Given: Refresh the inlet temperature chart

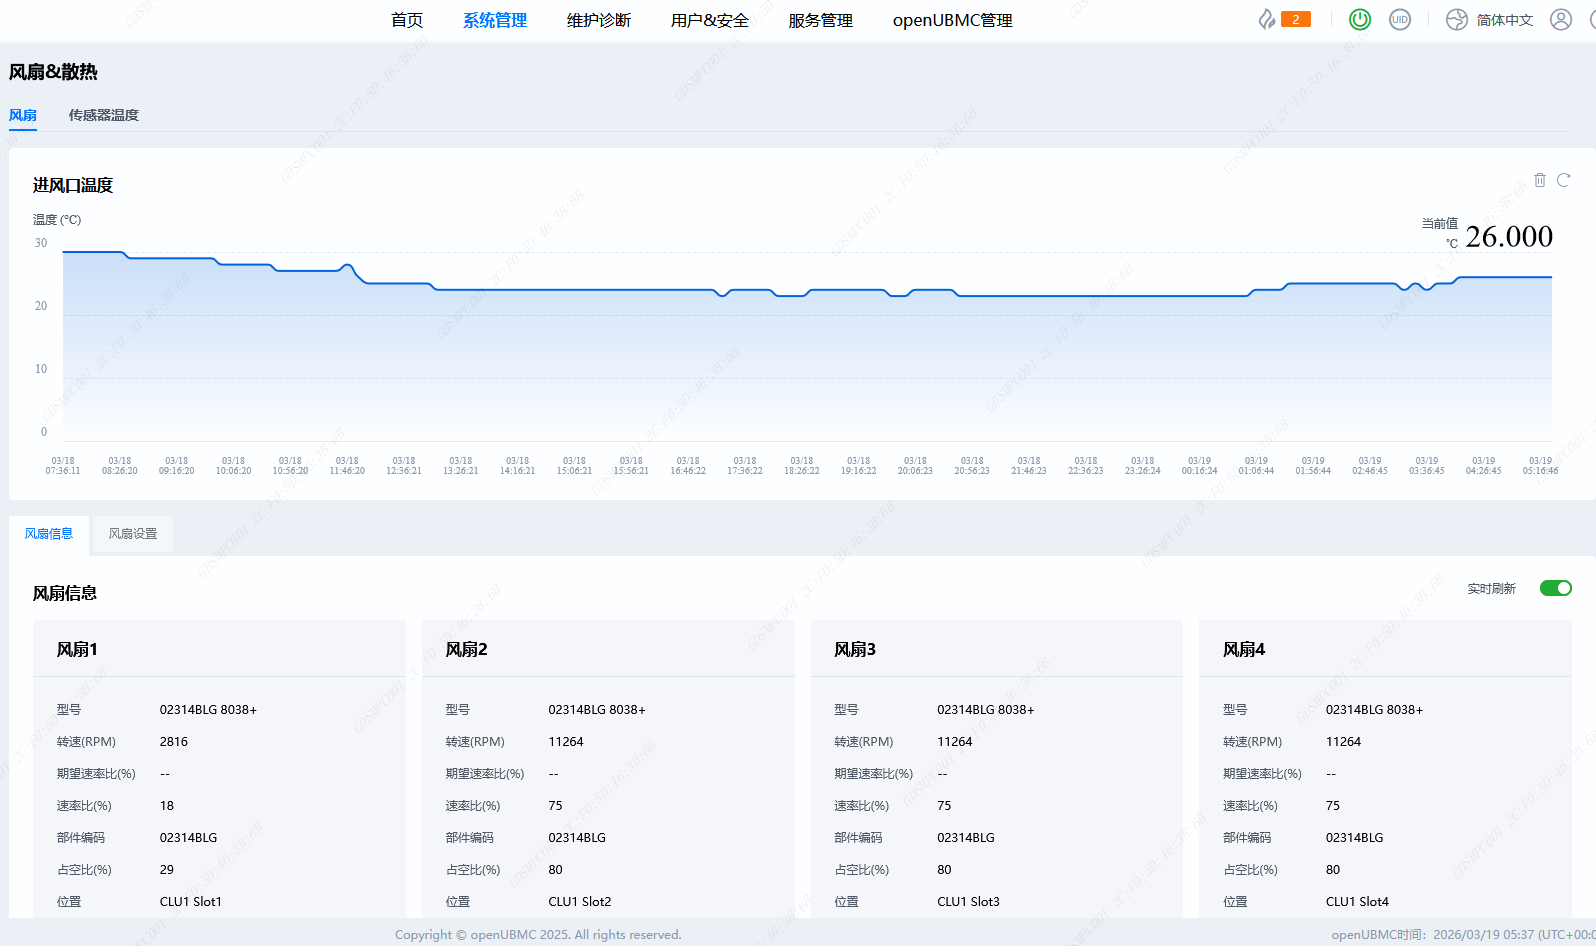Looking at the screenshot, I should [1564, 180].
